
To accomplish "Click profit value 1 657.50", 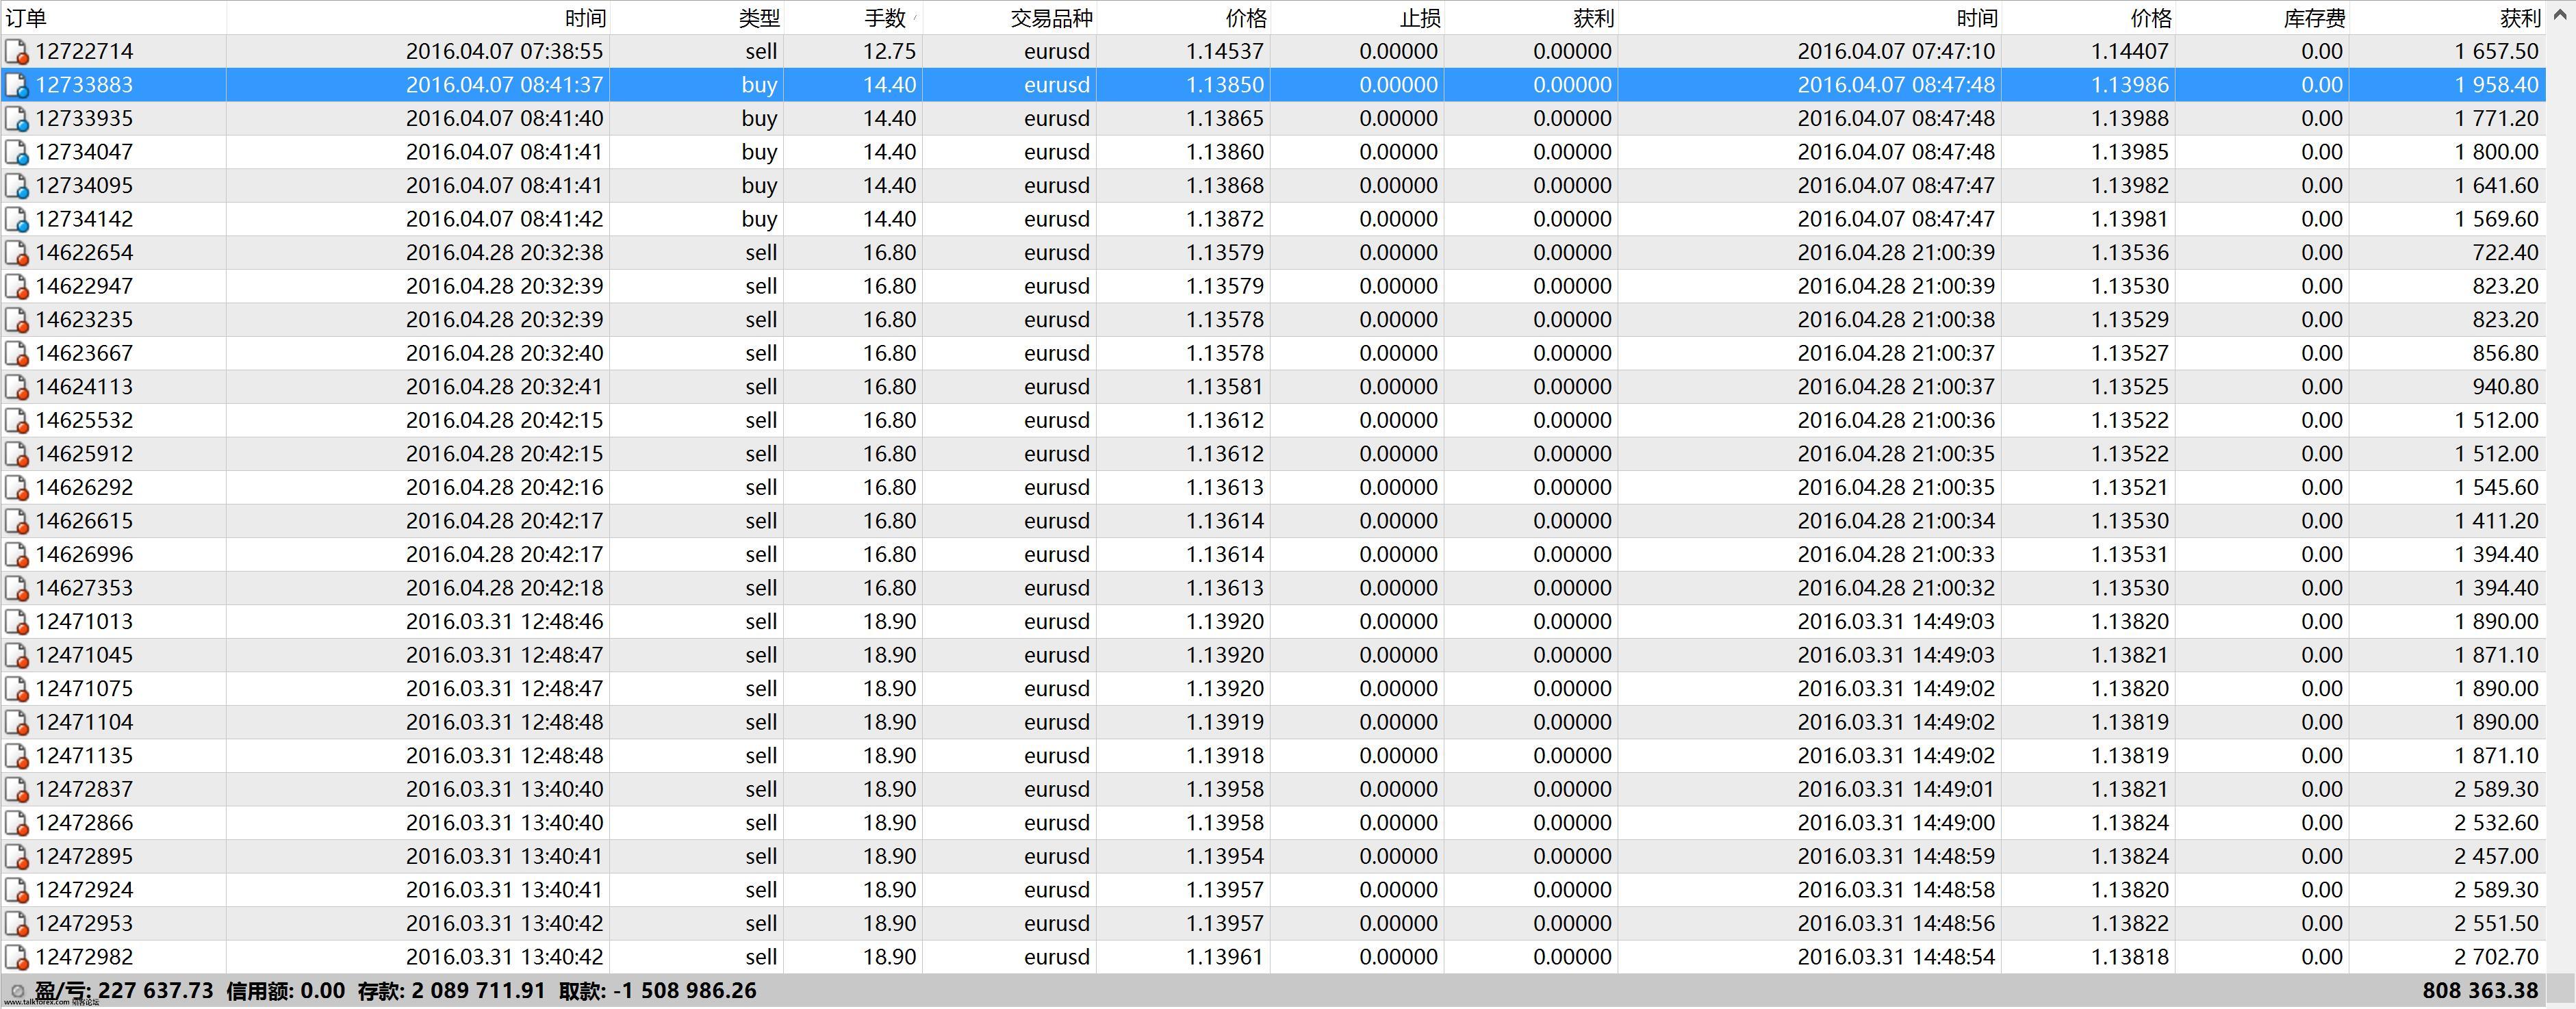I will pyautogui.click(x=2496, y=52).
